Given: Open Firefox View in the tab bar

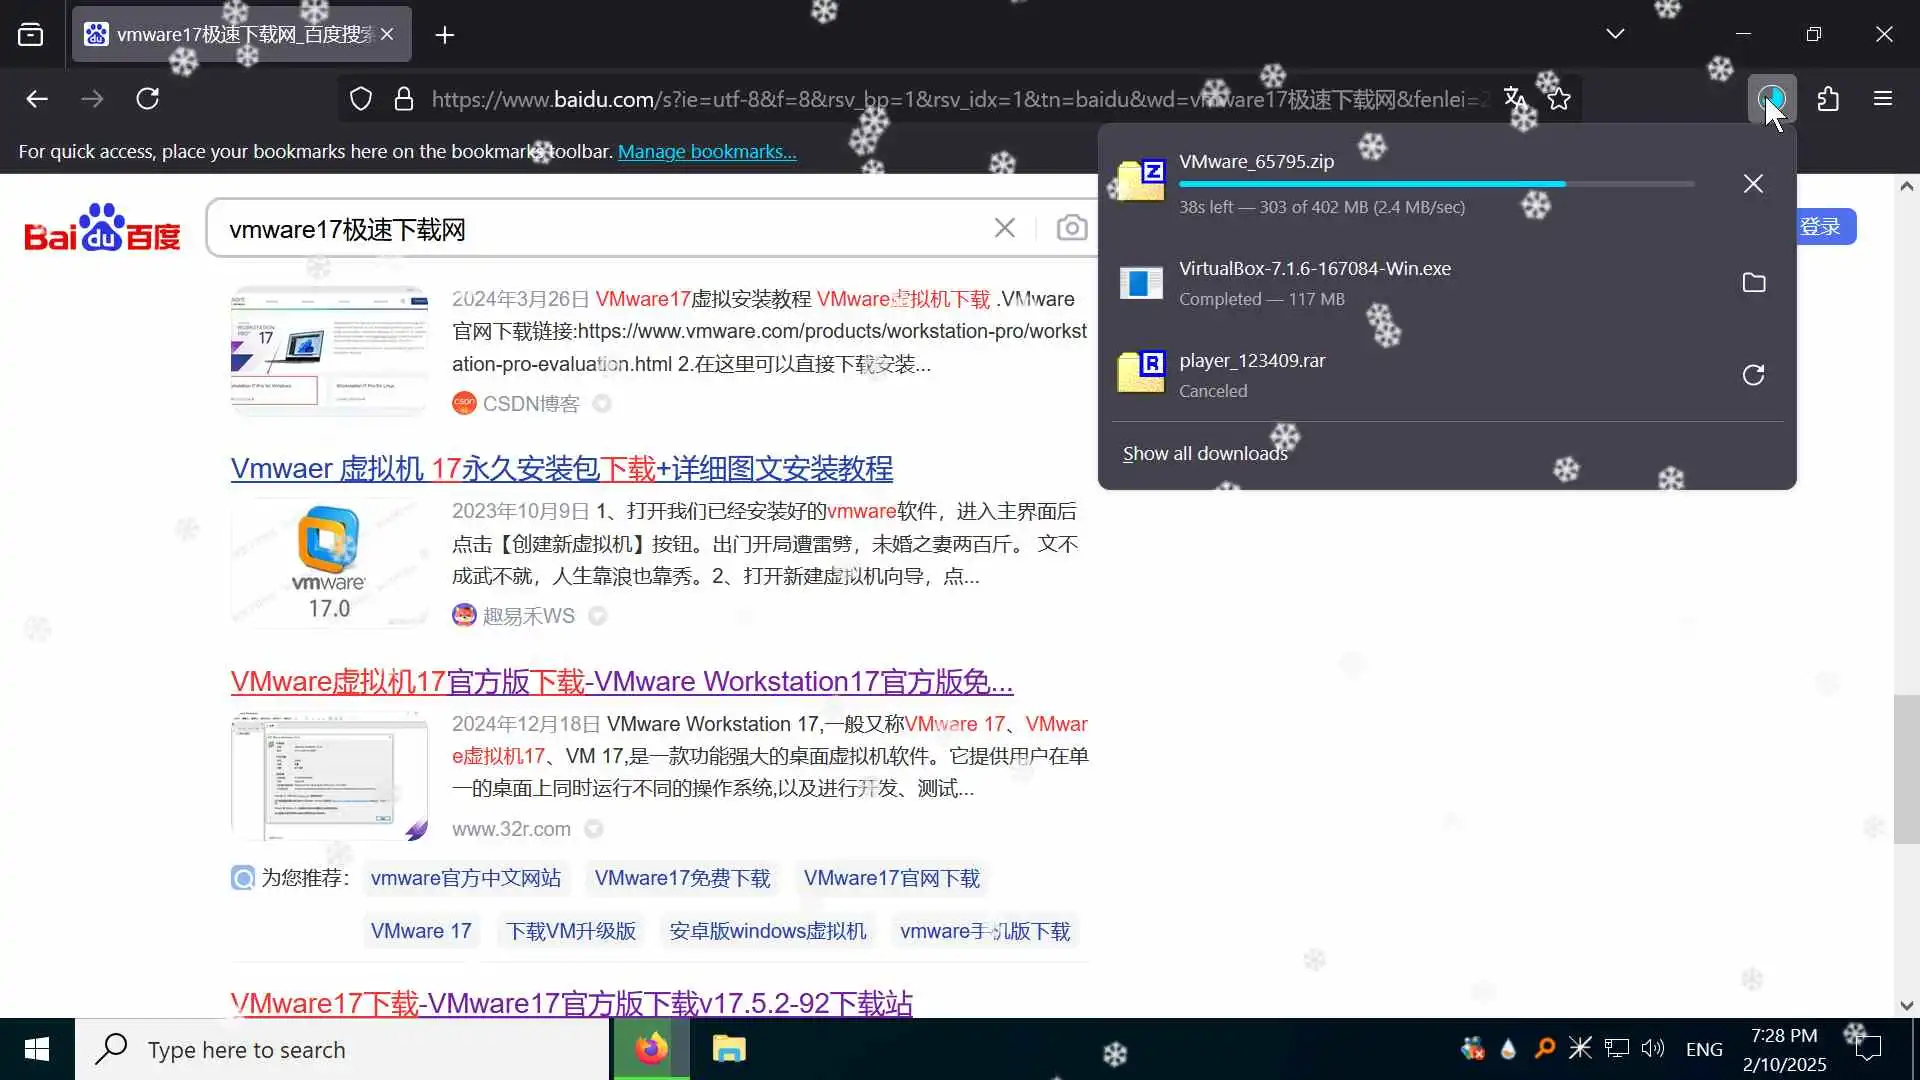Looking at the screenshot, I should [x=31, y=35].
